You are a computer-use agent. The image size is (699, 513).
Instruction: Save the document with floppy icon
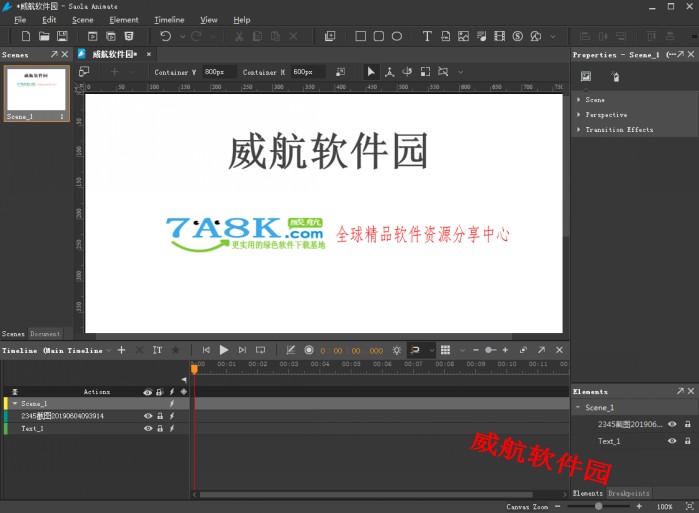pyautogui.click(x=62, y=36)
